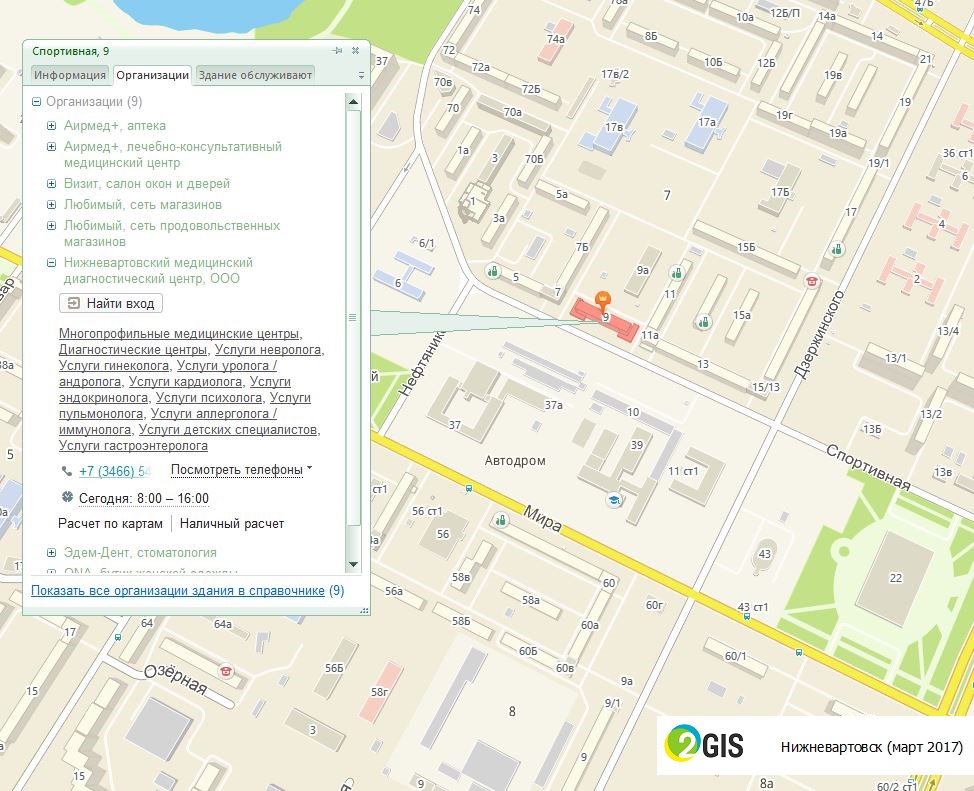Click the bus stop icon near building 60/1

799,652
